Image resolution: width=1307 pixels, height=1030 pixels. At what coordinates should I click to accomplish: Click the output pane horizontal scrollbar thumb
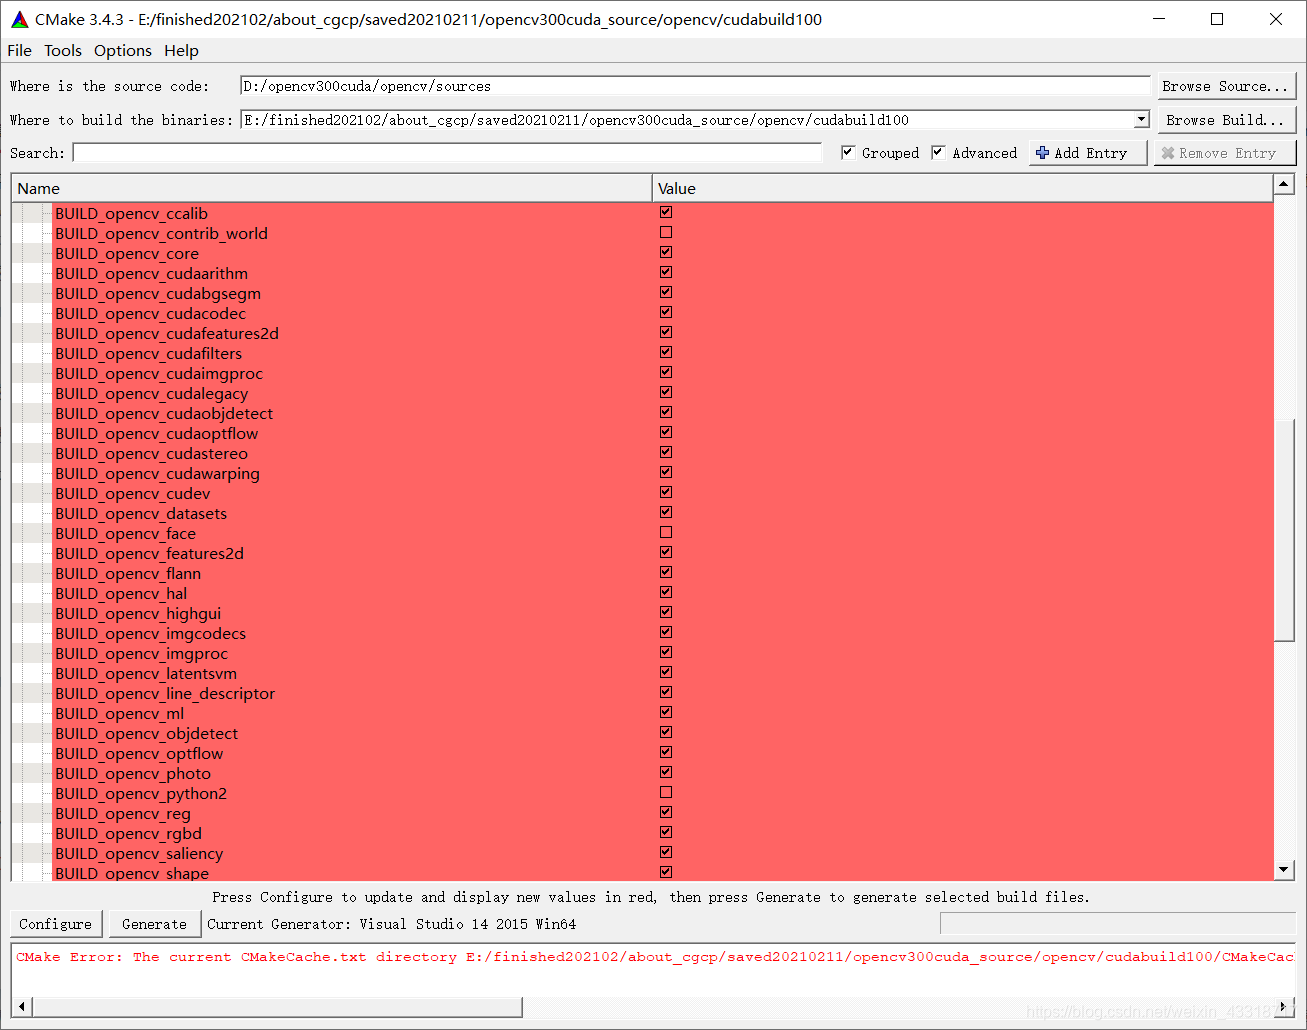[277, 1006]
